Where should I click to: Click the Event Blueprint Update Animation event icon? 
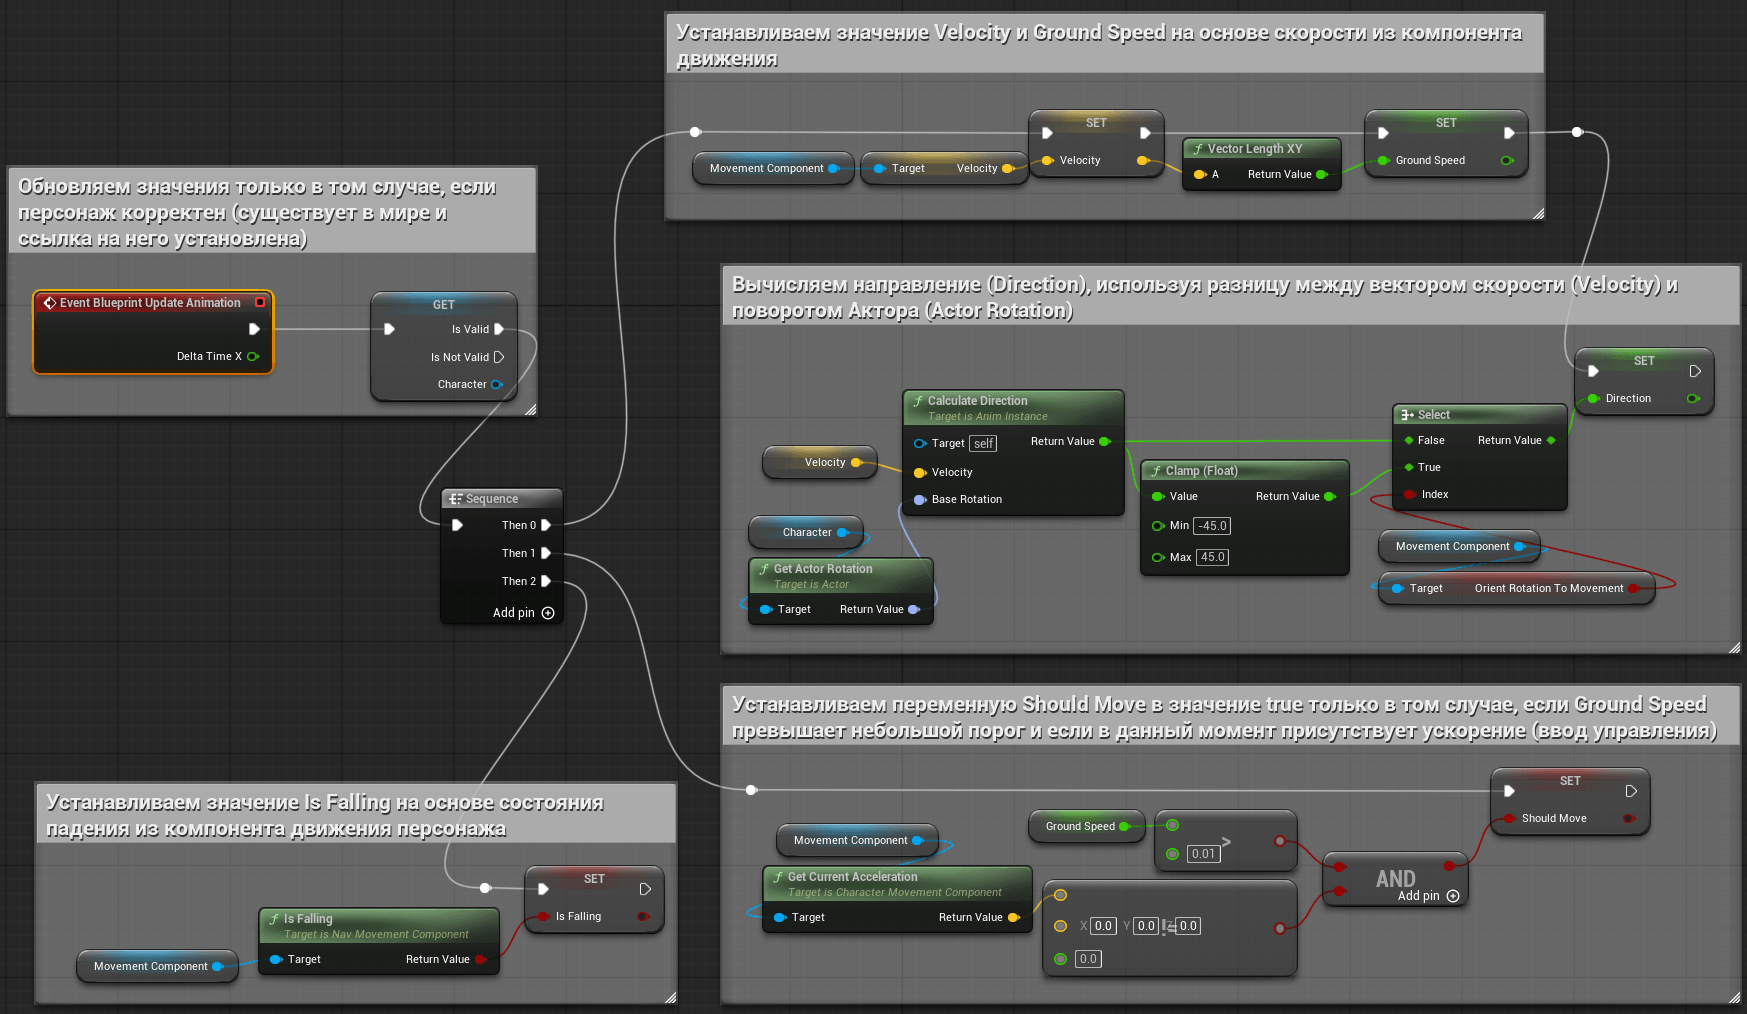pos(49,303)
